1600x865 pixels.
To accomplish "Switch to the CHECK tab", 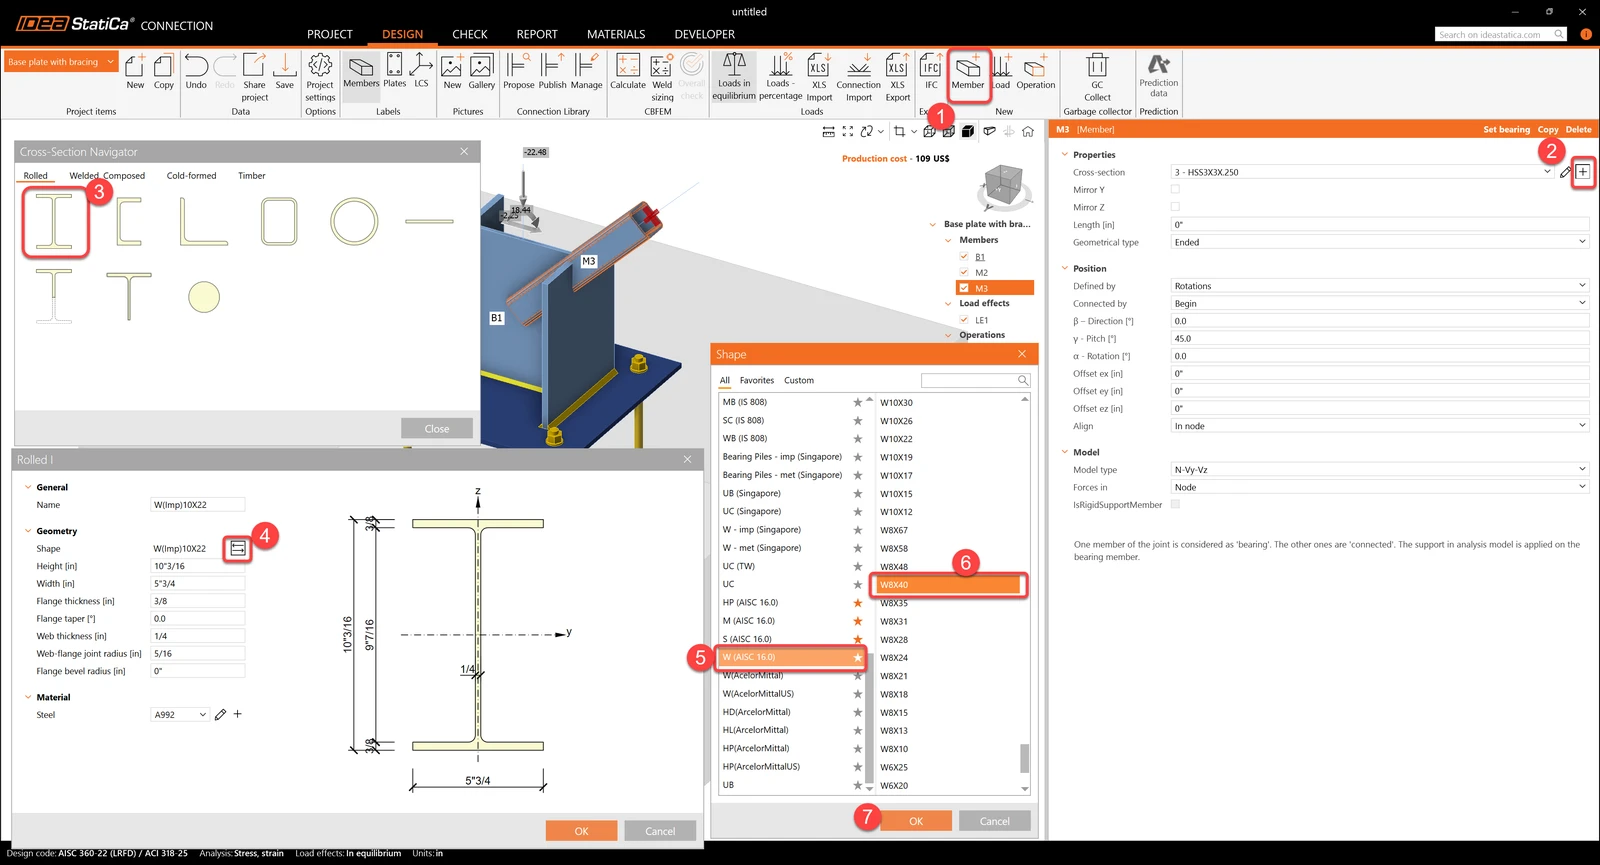I will (x=470, y=34).
